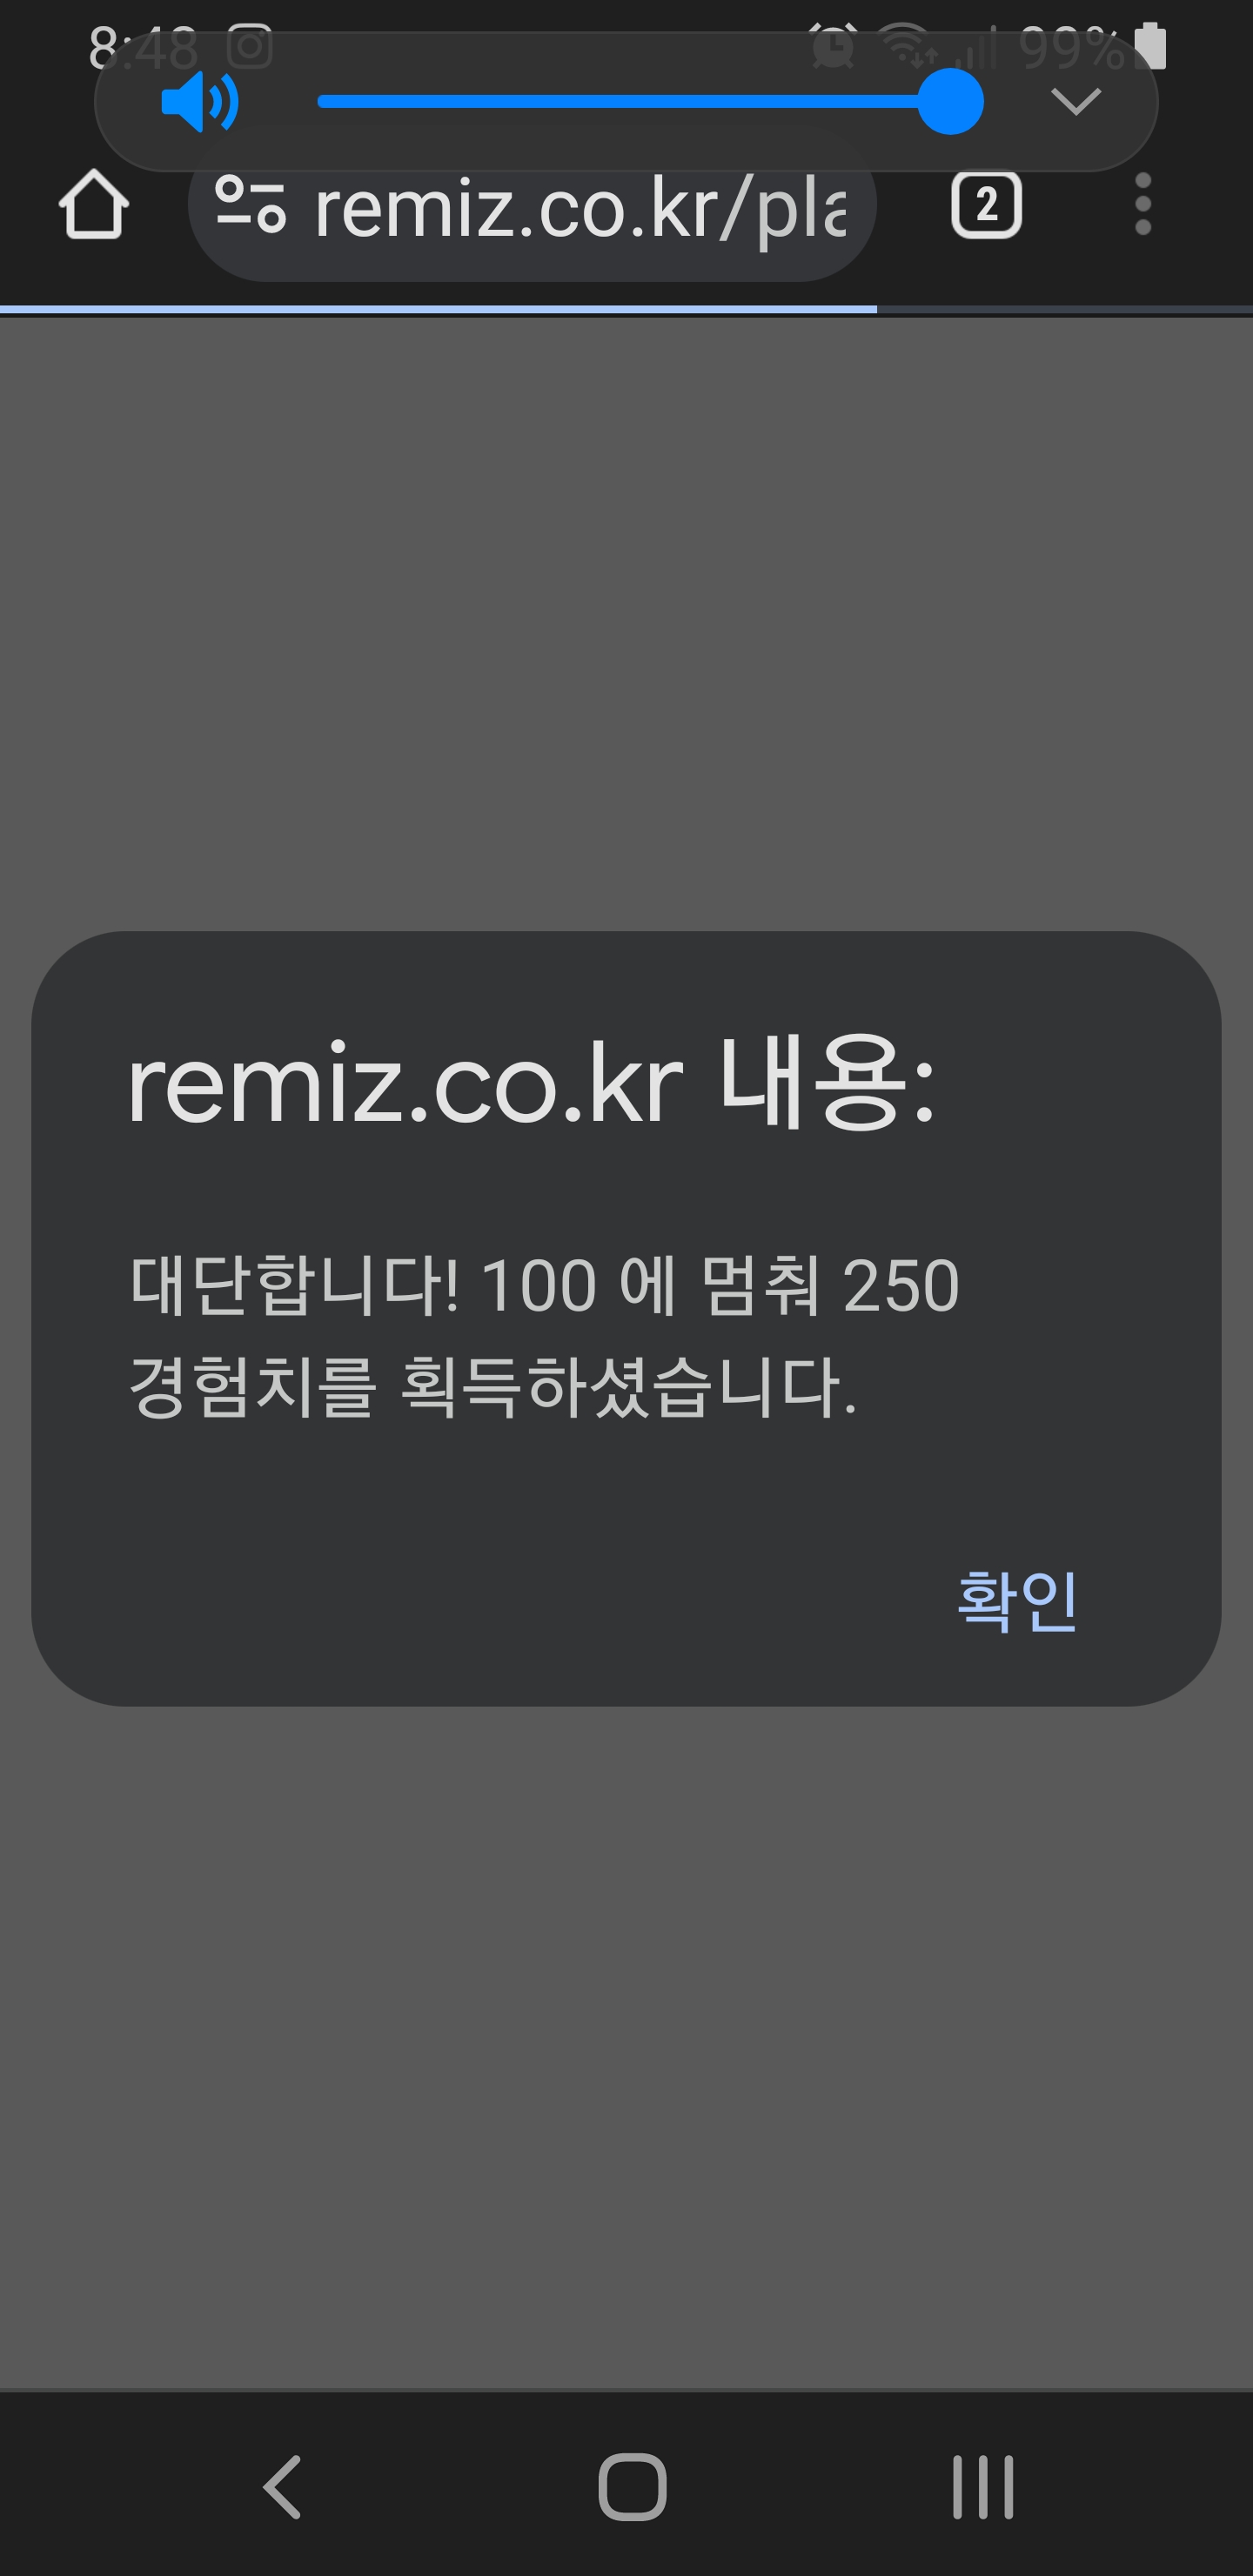The image size is (1253, 2576).
Task: Expand the volume panel chevron
Action: point(1076,102)
